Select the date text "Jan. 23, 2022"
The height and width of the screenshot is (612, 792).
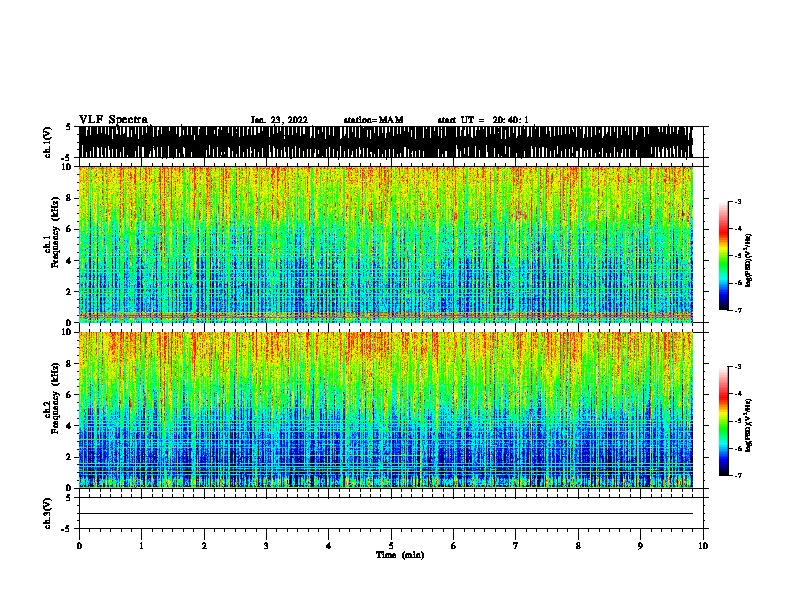coord(279,120)
